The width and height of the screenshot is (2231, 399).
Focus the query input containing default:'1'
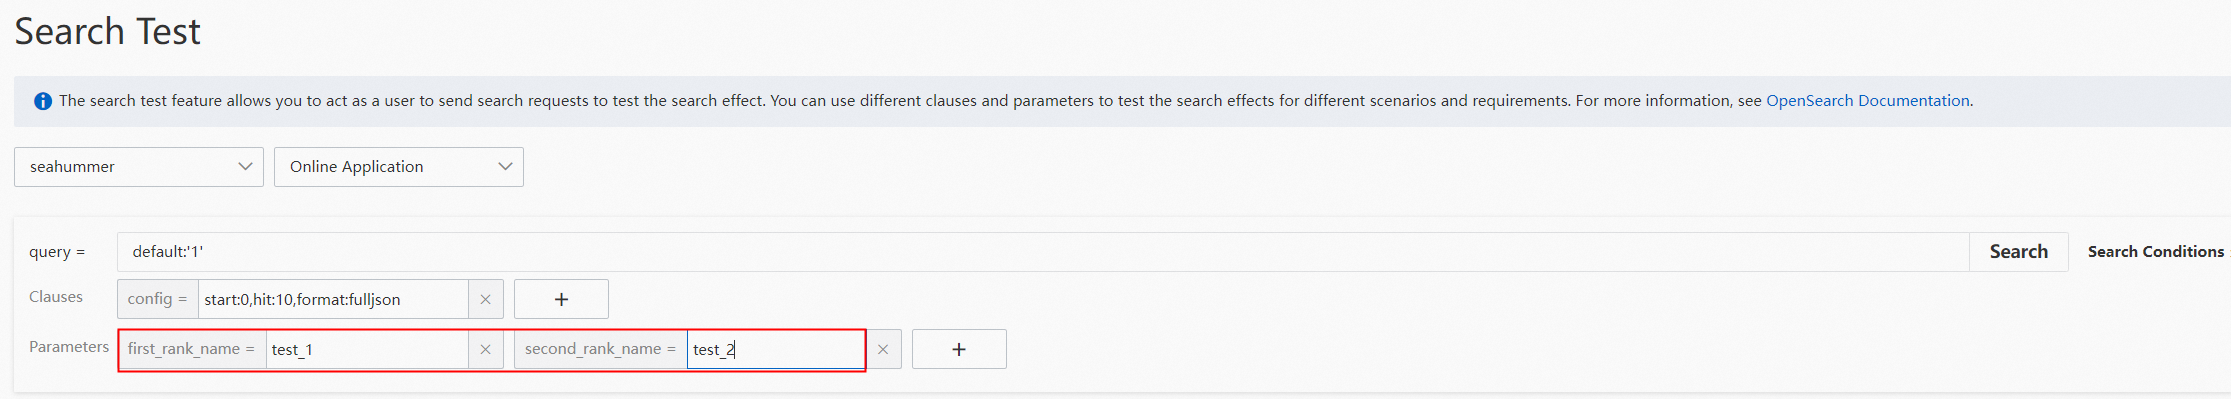(1043, 252)
